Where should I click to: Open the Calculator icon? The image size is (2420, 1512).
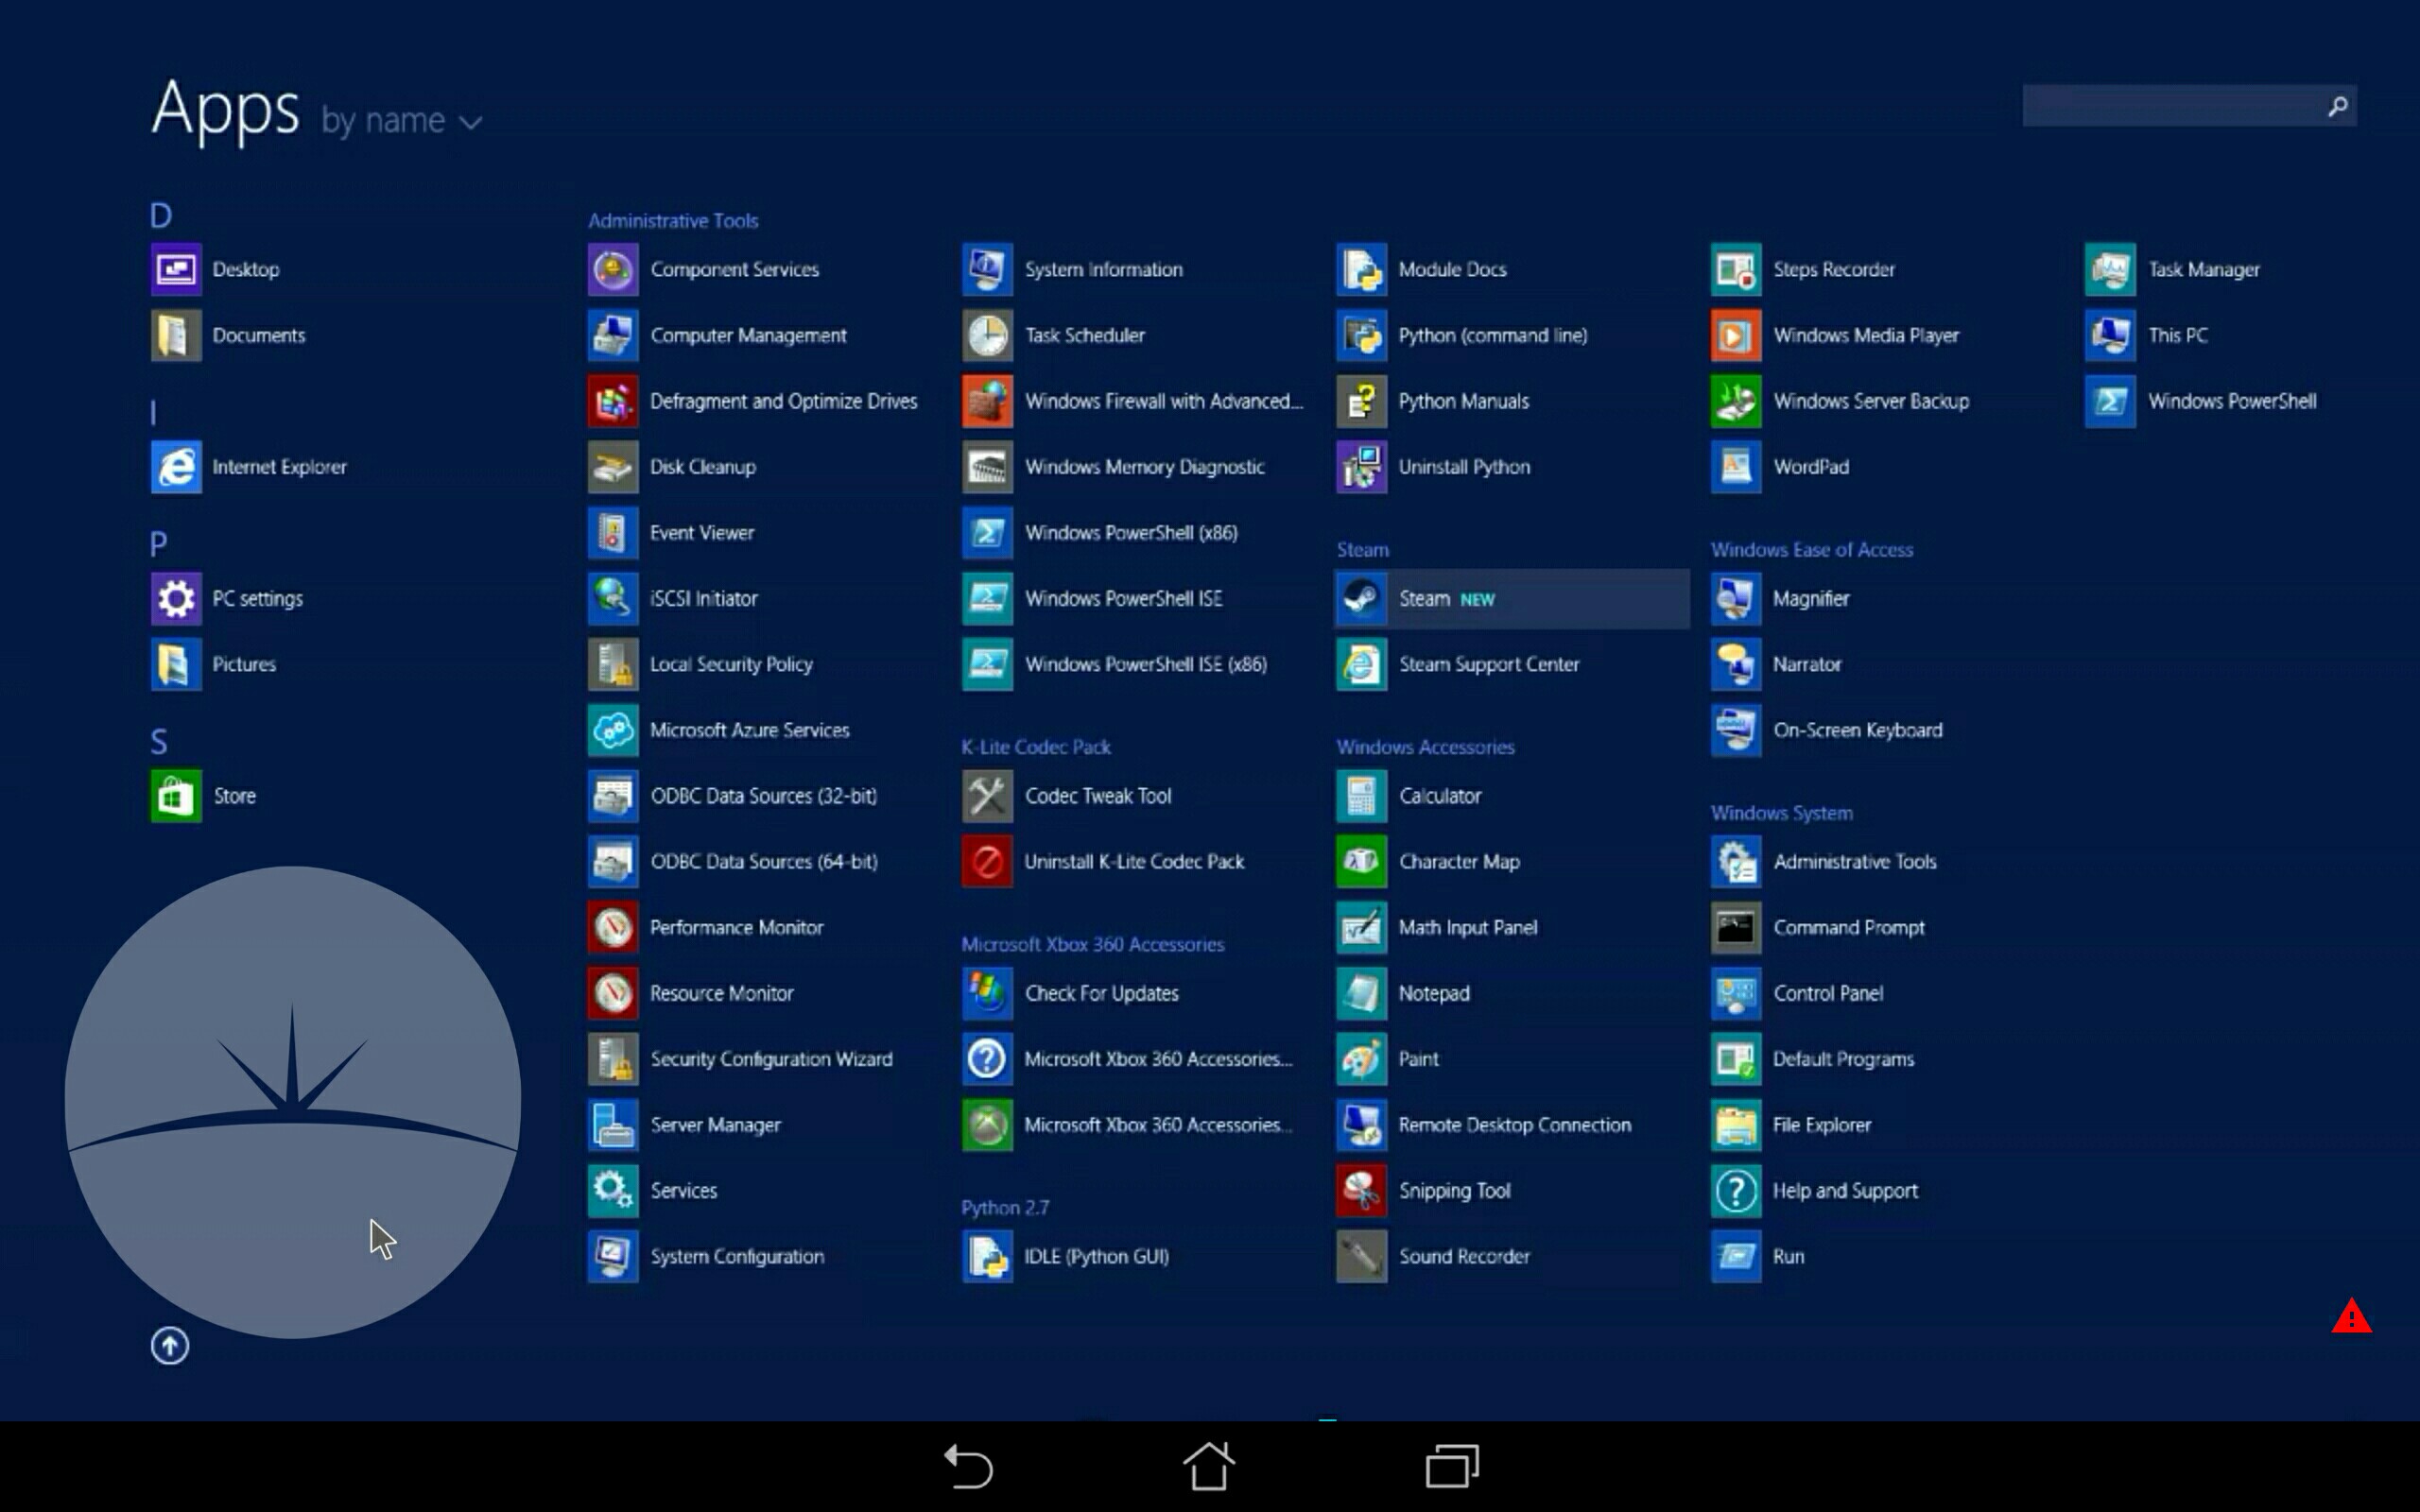pyautogui.click(x=1361, y=796)
